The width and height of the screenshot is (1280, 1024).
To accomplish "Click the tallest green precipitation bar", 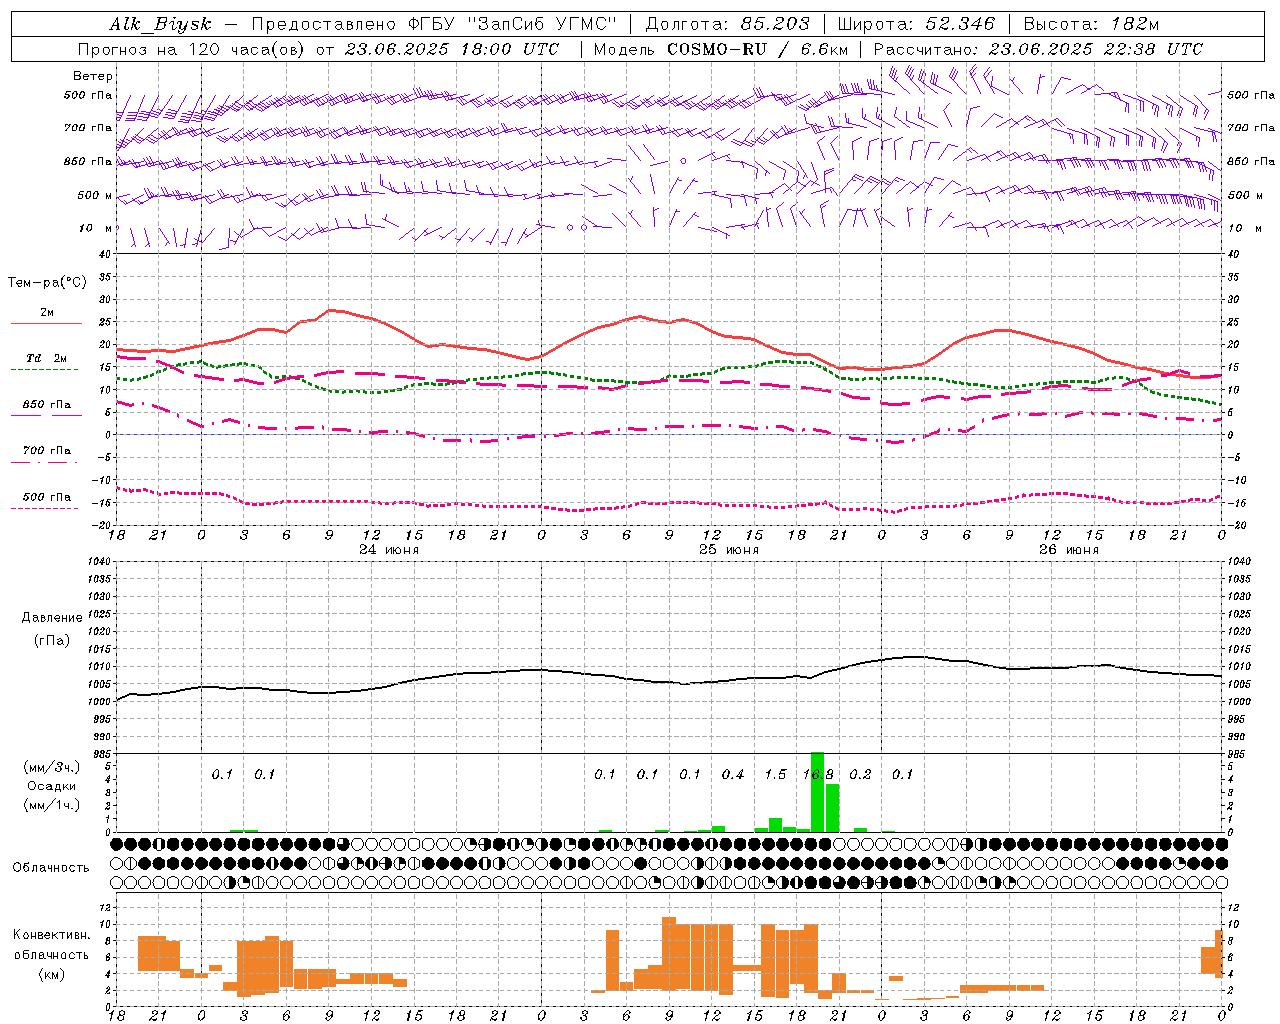I will click(817, 792).
